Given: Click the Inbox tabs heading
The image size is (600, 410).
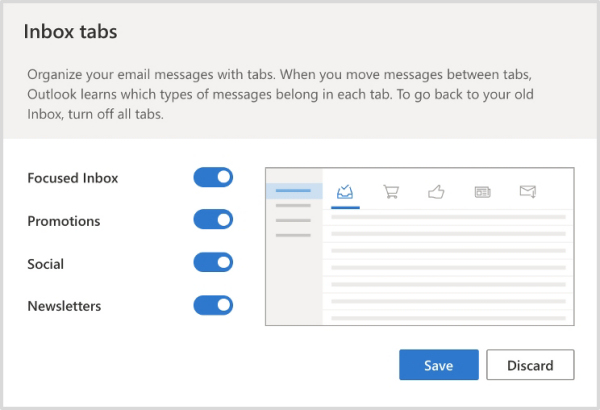Looking at the screenshot, I should coord(70,31).
